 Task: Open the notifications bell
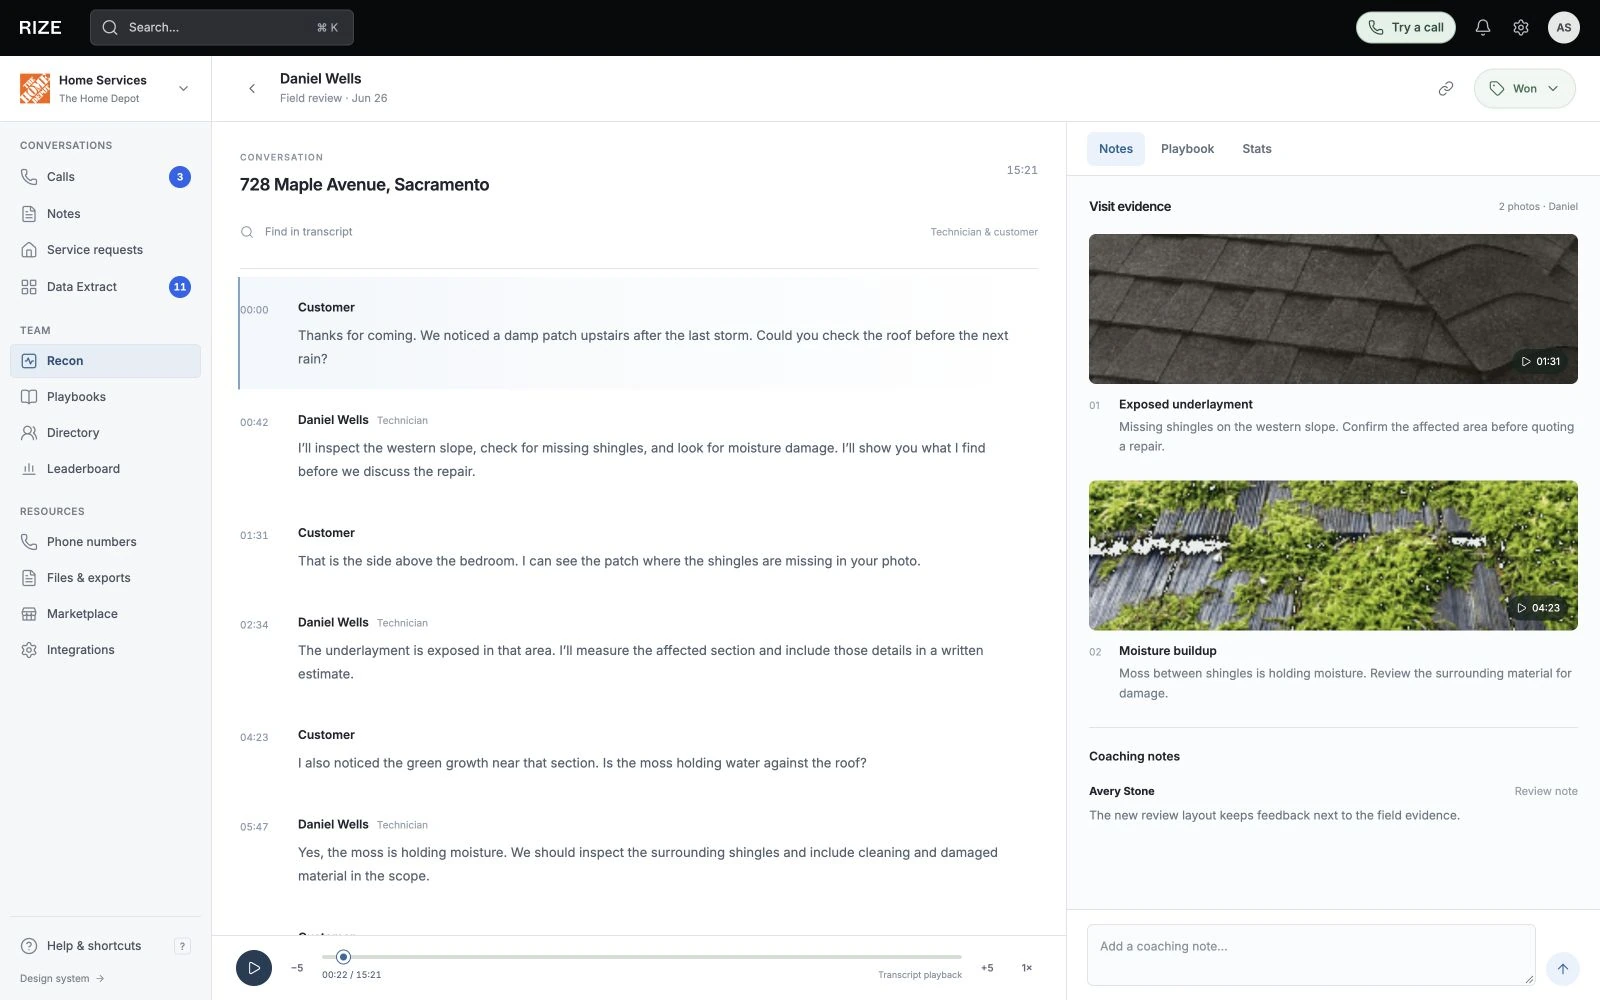click(1483, 28)
